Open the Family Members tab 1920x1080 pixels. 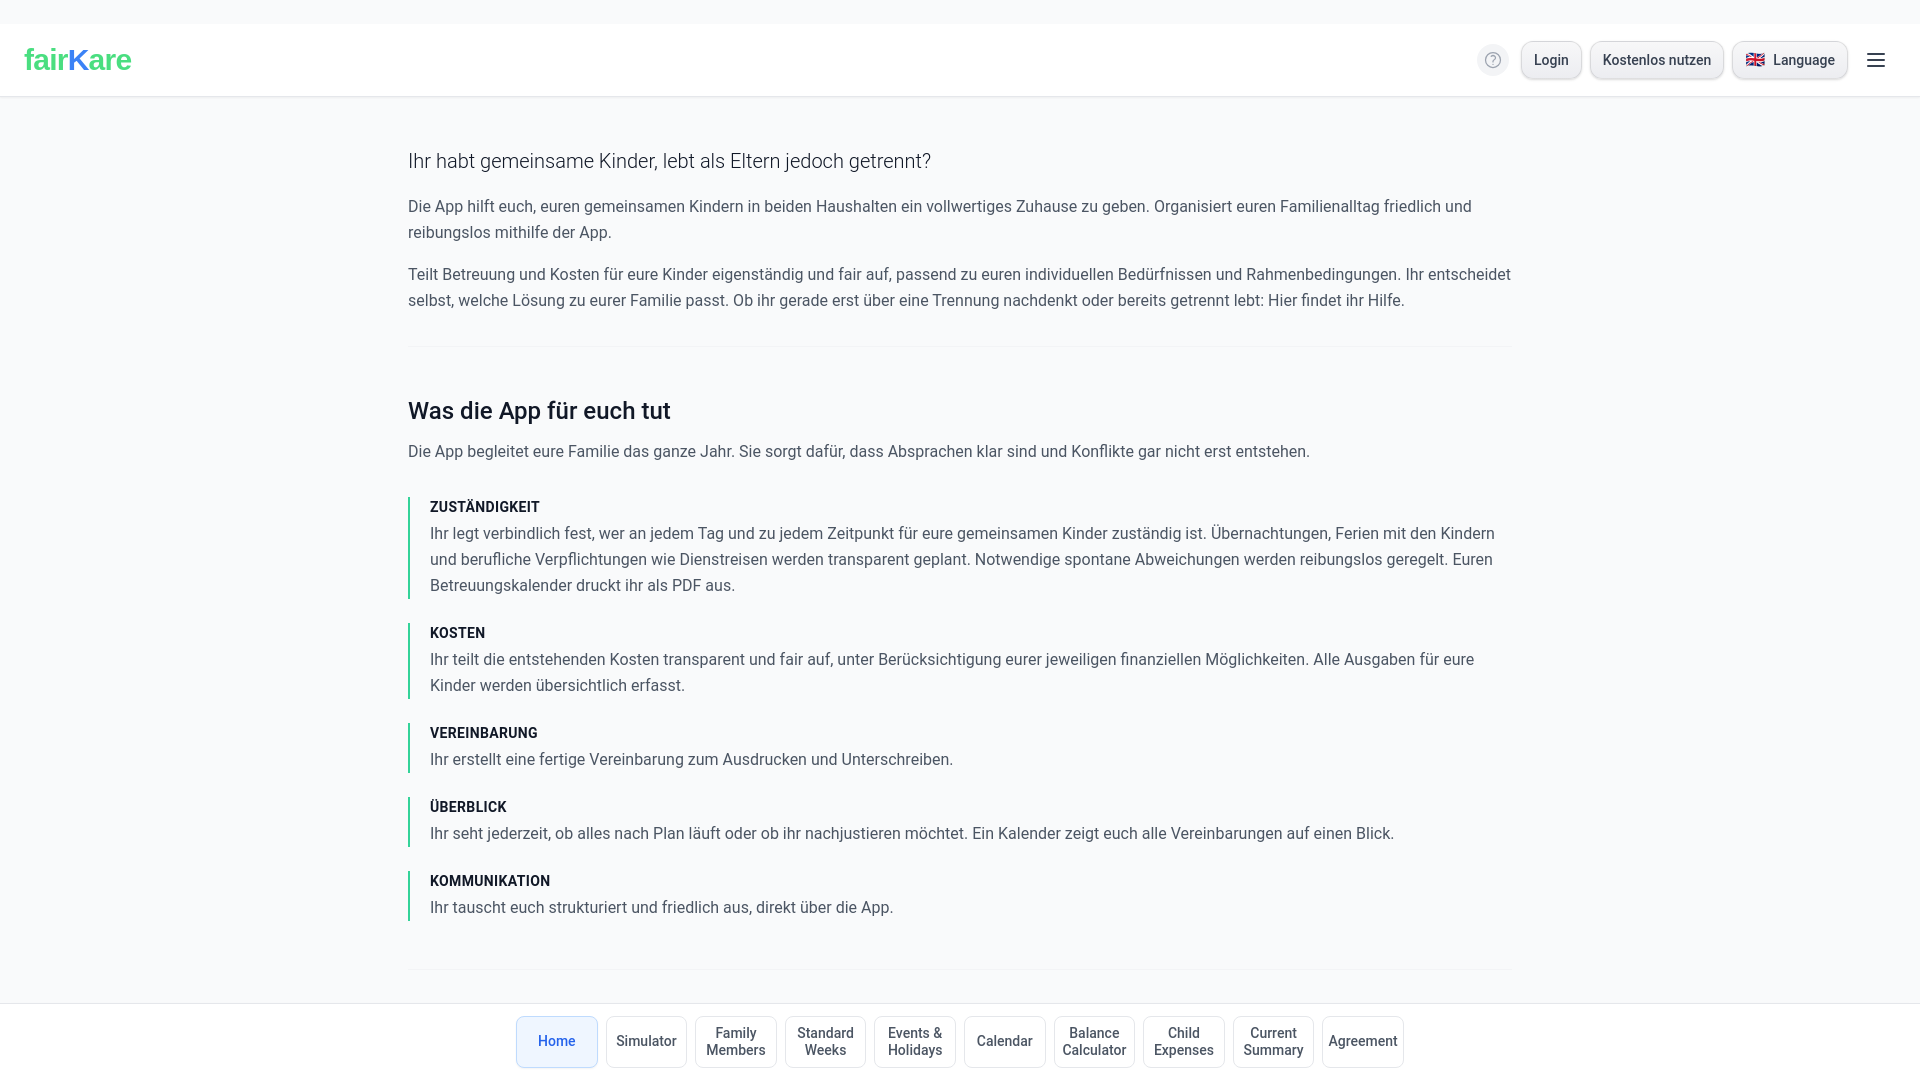pyautogui.click(x=736, y=1042)
